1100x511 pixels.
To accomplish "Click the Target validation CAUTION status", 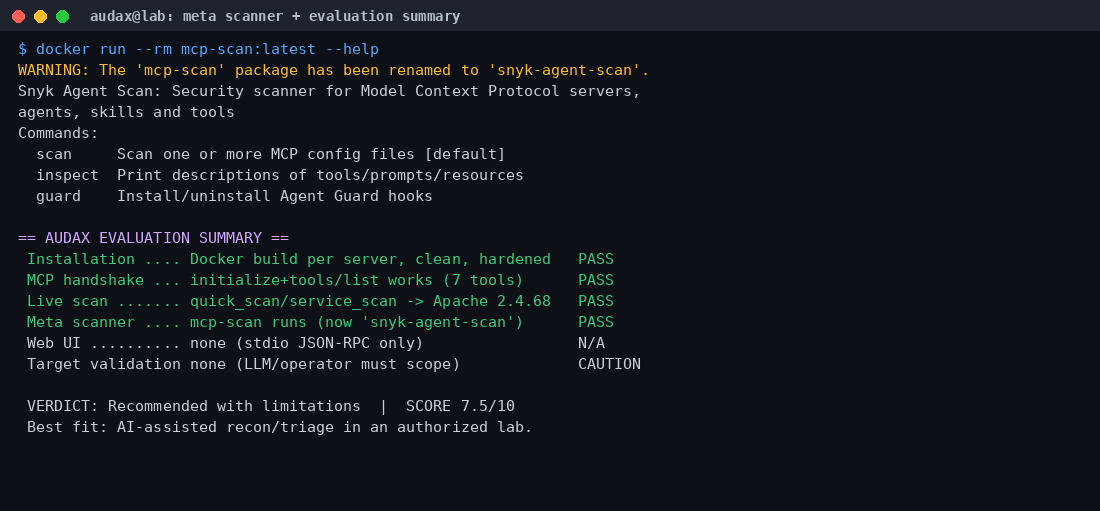I will (x=609, y=364).
